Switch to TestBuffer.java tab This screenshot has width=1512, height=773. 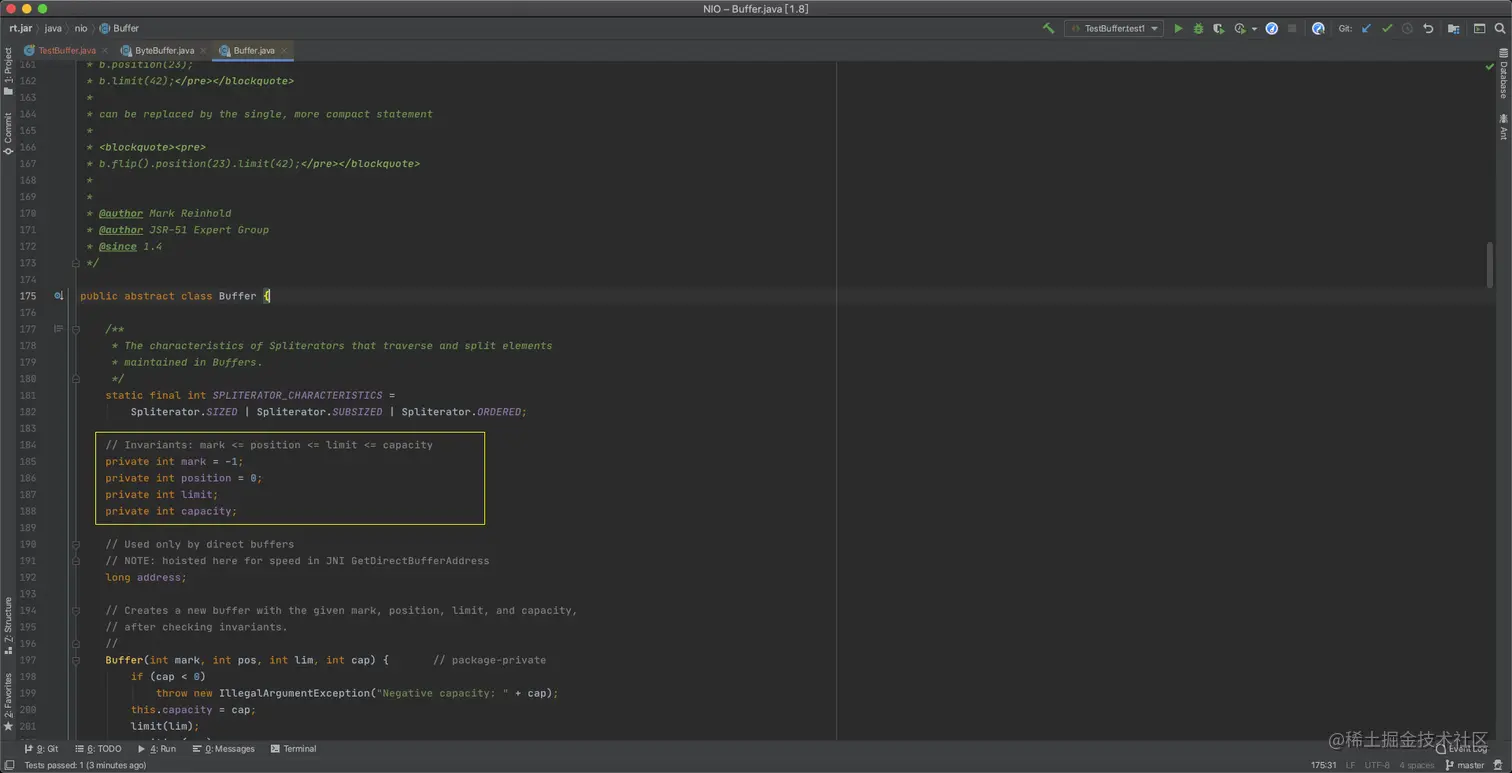click(66, 50)
